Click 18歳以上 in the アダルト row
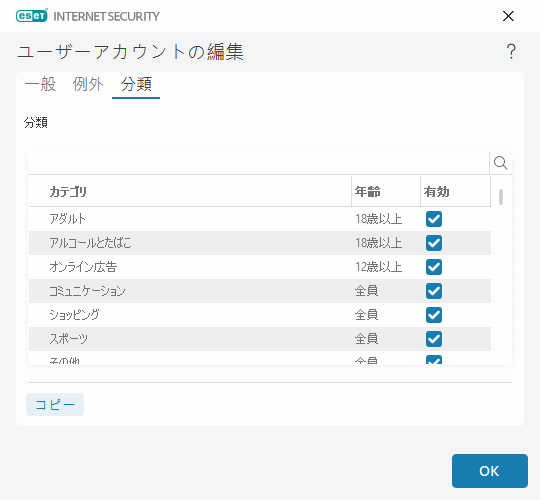The height and width of the screenshot is (500, 540). click(x=378, y=219)
